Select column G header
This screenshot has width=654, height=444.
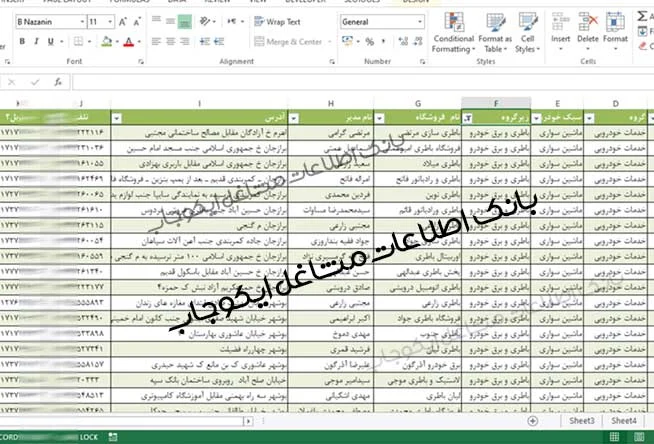tap(418, 103)
